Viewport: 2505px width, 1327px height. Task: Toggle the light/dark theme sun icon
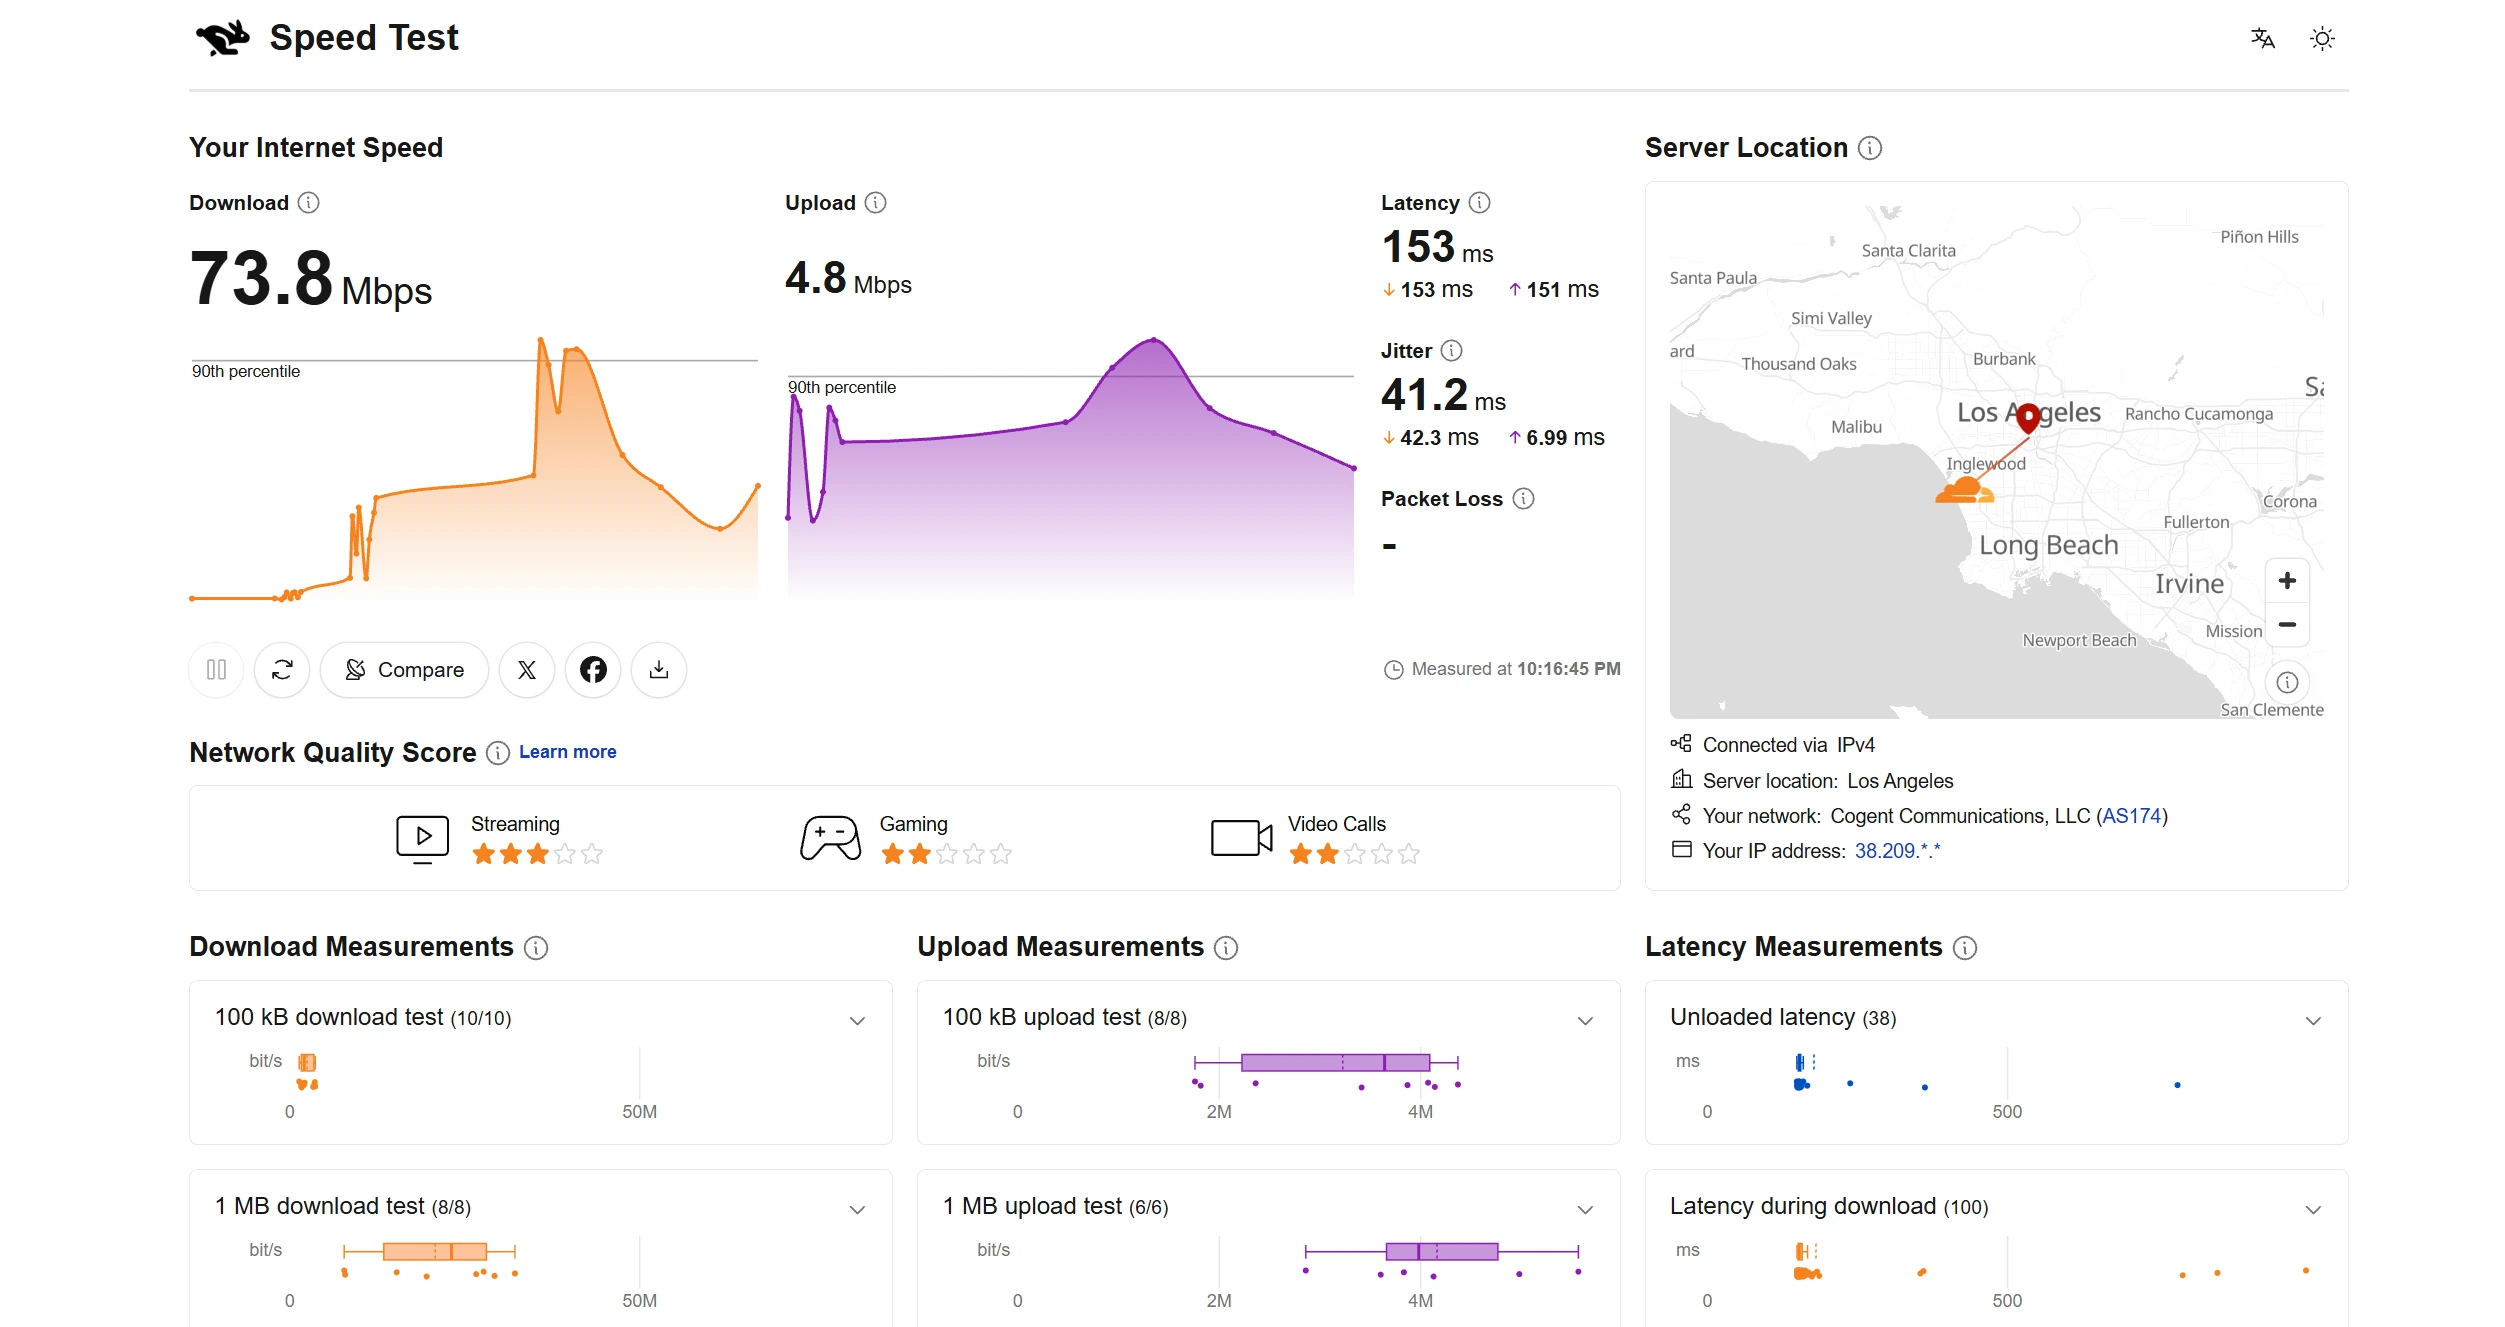click(x=2322, y=39)
